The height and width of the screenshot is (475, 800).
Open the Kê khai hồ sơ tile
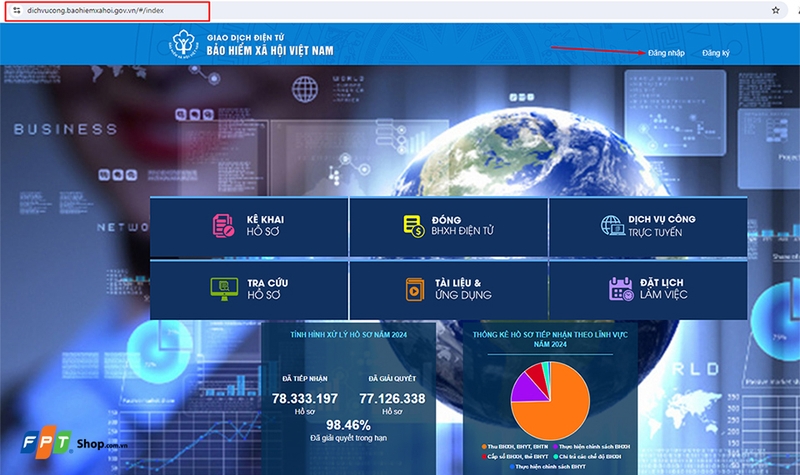tap(249, 227)
